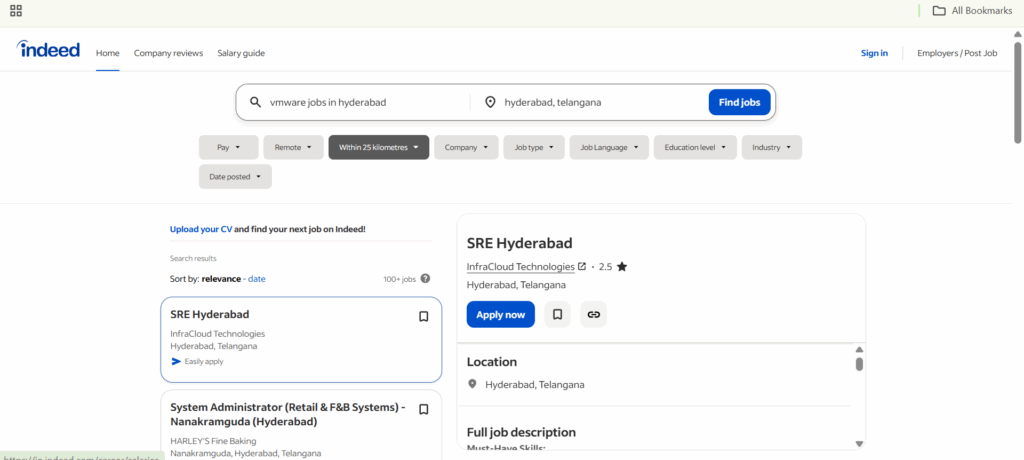This screenshot has width=1024, height=460.
Task: Click the location pin in search bar
Action: pyautogui.click(x=490, y=102)
